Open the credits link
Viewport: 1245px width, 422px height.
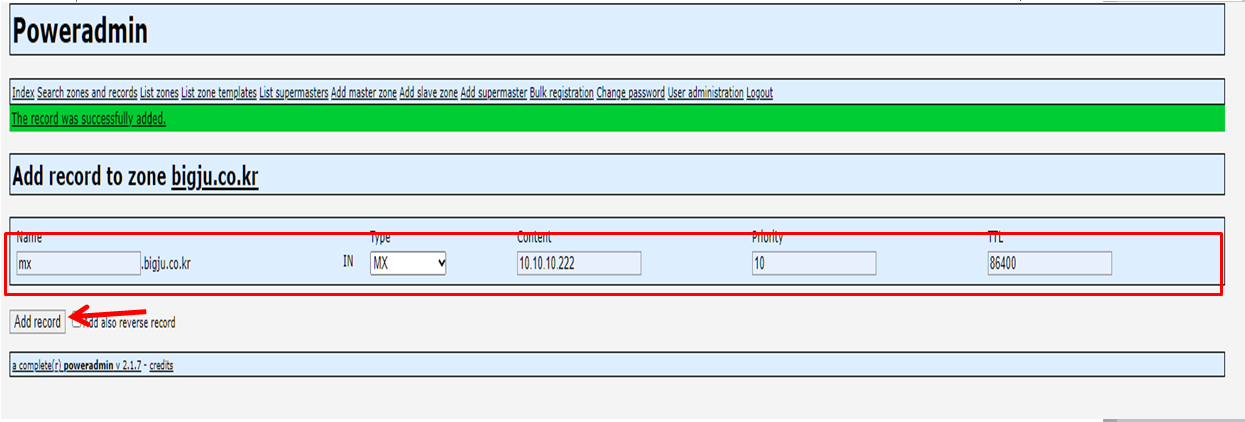tap(161, 366)
